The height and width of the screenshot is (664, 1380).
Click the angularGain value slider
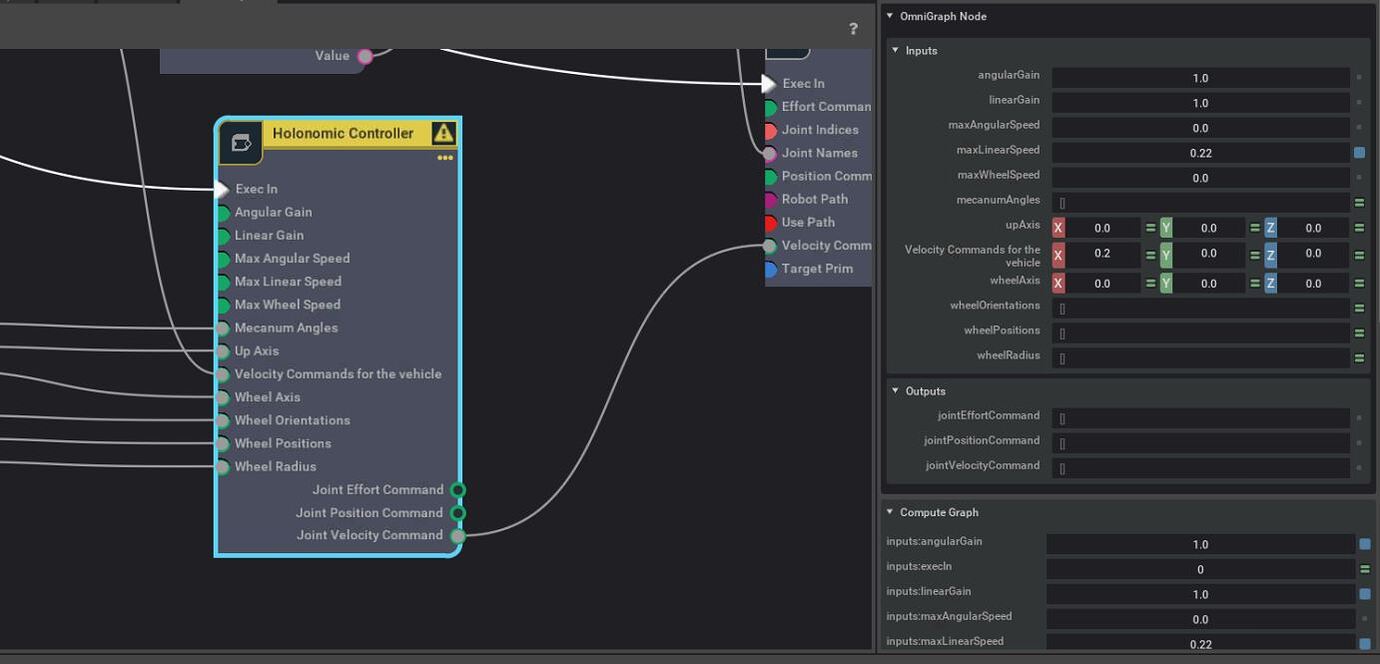click(x=1200, y=77)
